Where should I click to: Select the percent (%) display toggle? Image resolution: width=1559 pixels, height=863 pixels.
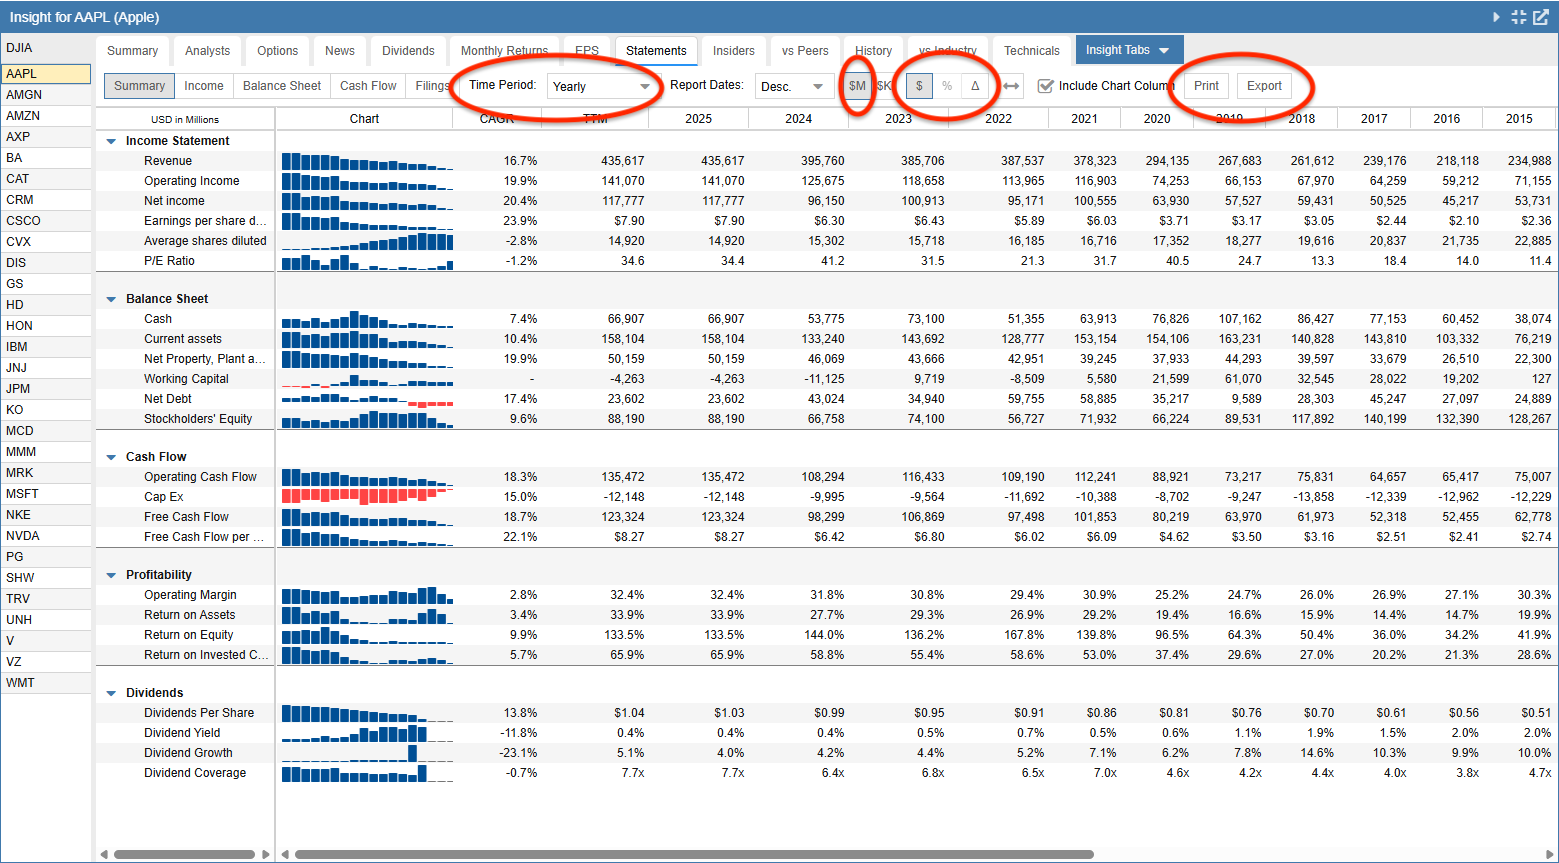947,86
